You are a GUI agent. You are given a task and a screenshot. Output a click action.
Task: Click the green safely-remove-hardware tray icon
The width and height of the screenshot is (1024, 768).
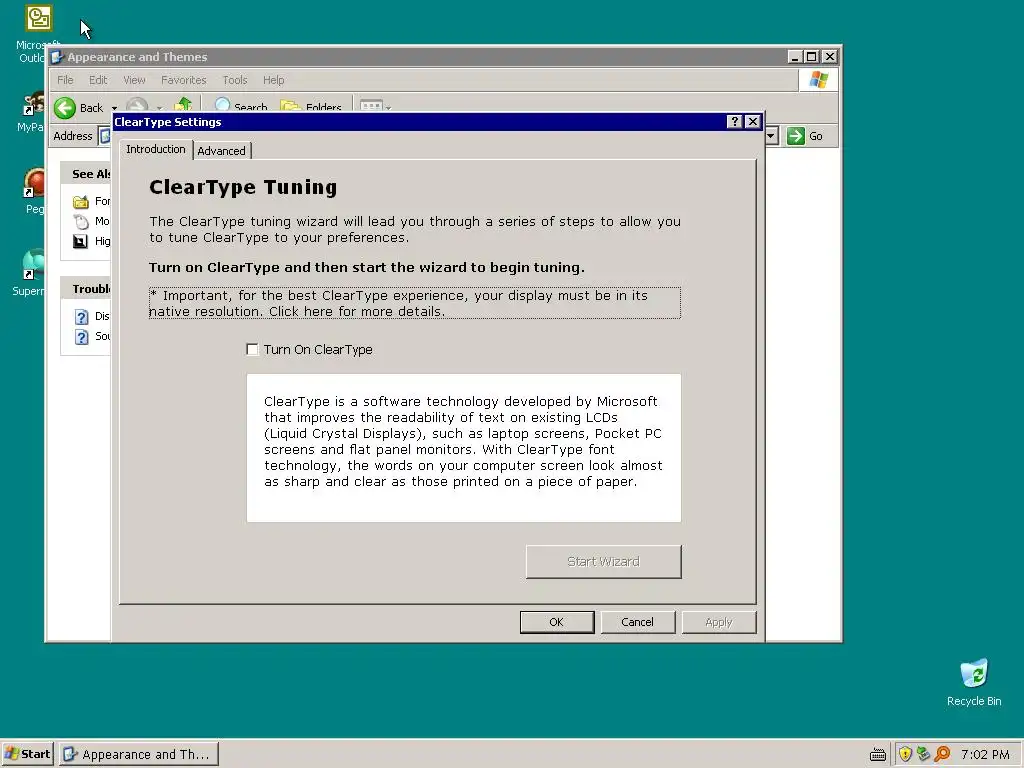923,754
